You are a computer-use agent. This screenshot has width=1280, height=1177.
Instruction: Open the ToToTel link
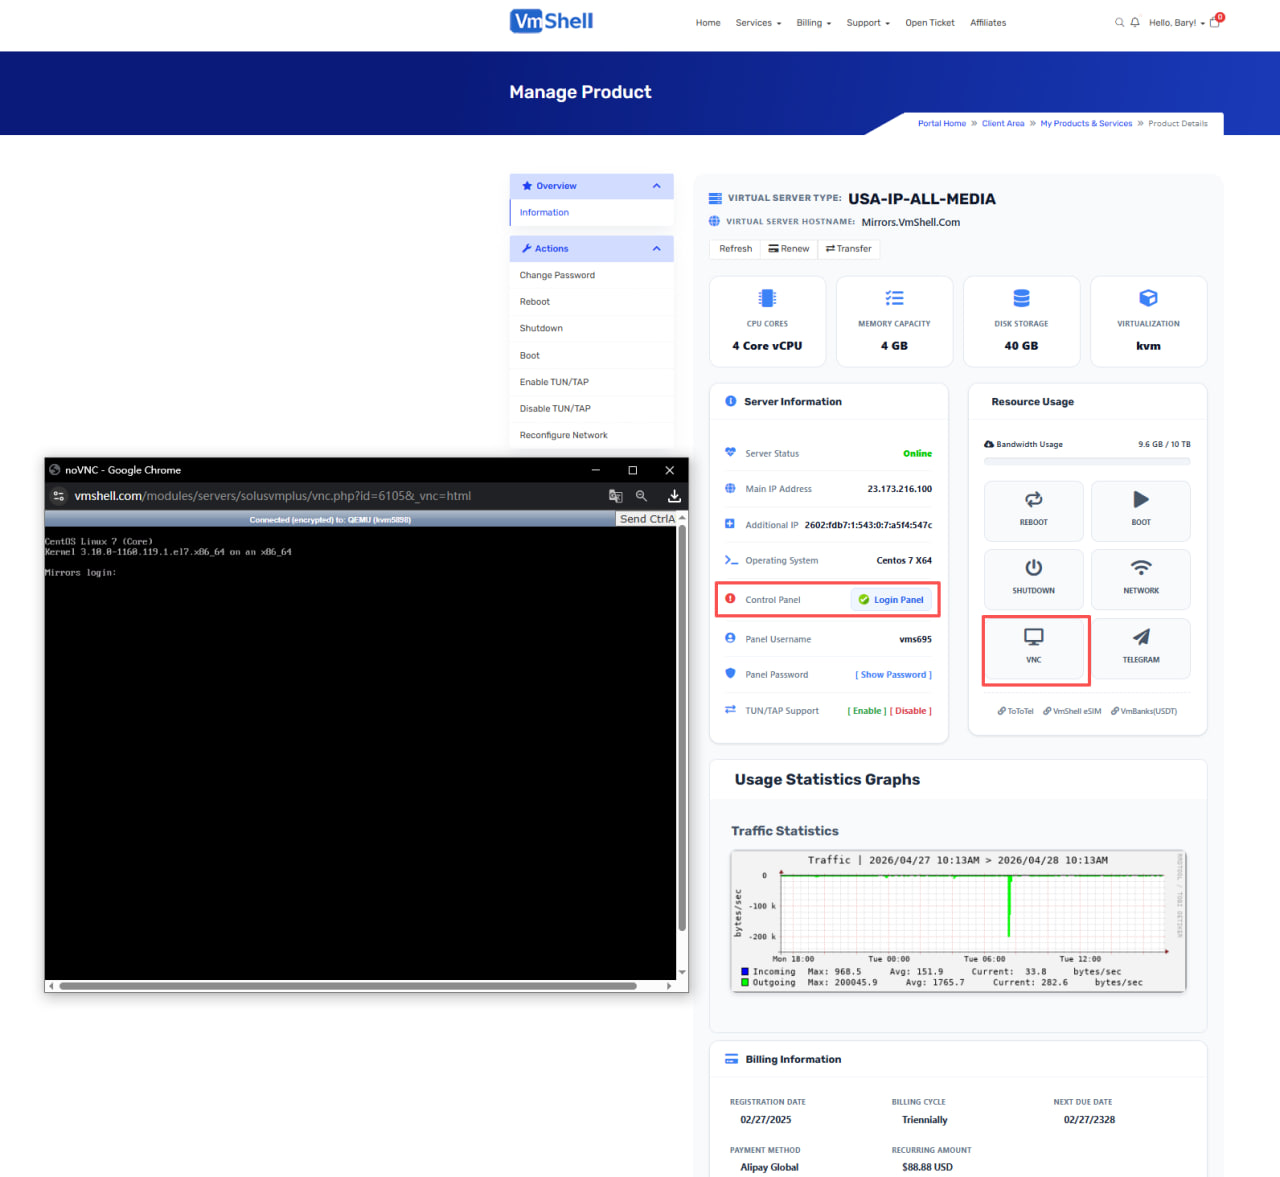pos(1015,711)
